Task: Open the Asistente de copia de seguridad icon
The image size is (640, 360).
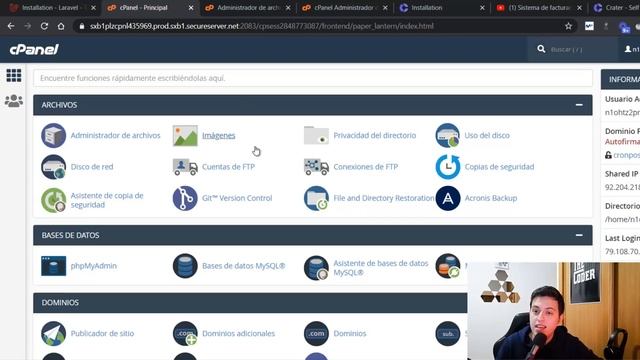Action: click(x=53, y=200)
